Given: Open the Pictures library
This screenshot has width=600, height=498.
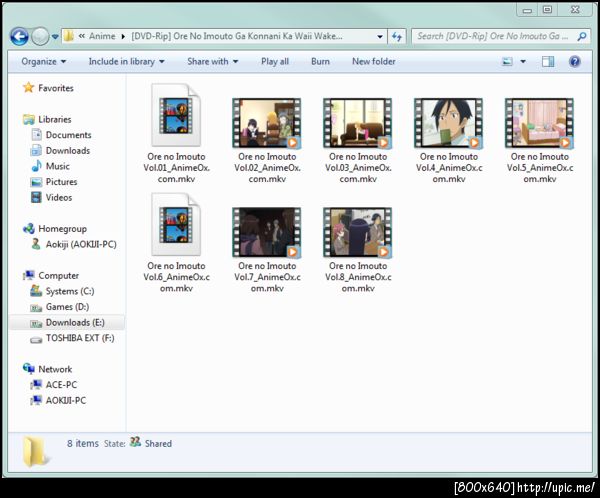Looking at the screenshot, I should point(61,182).
